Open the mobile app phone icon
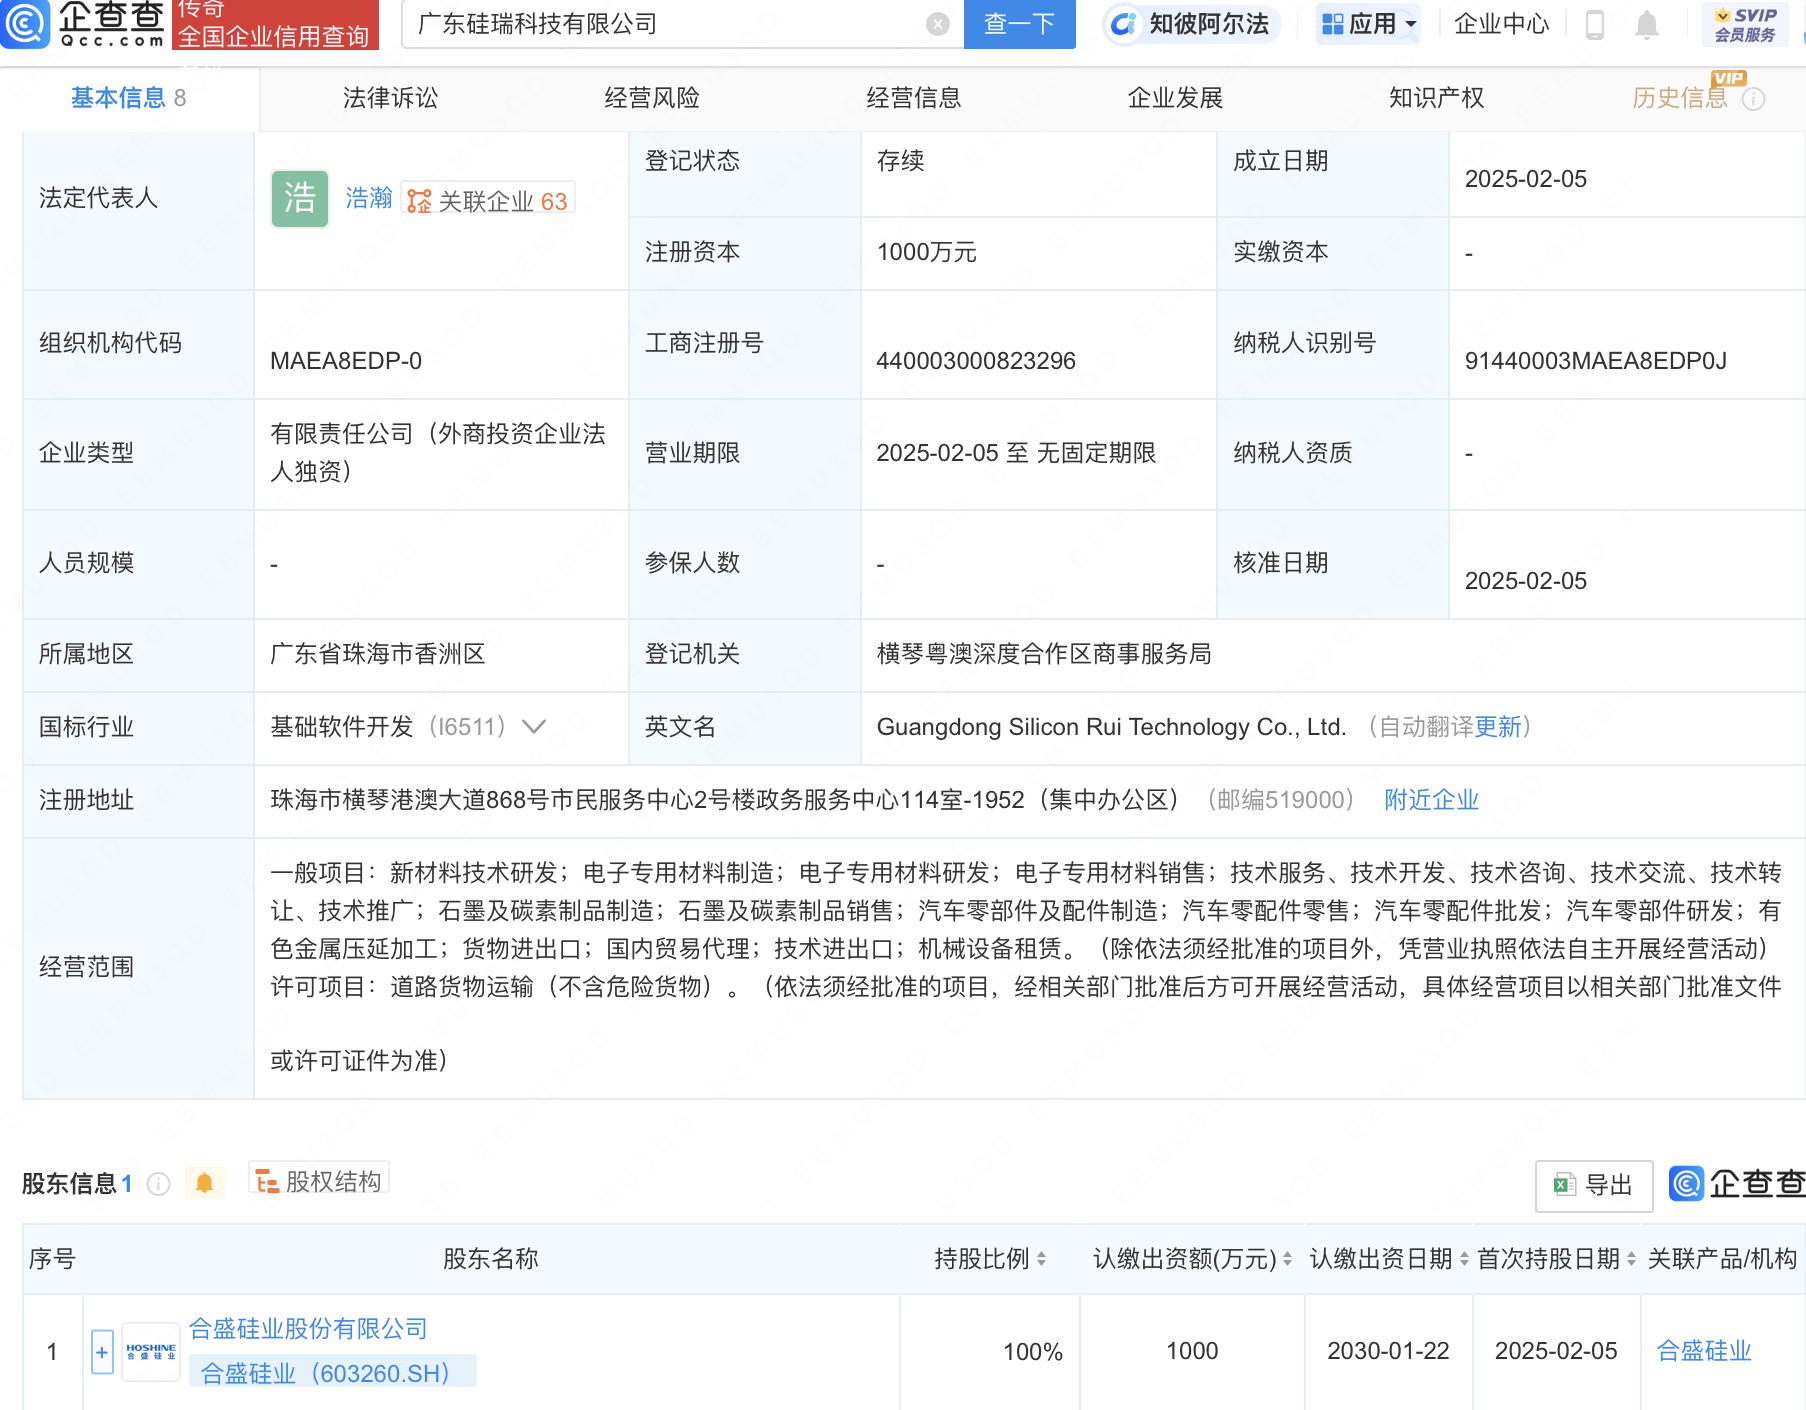The image size is (1806, 1410). coord(1595,24)
